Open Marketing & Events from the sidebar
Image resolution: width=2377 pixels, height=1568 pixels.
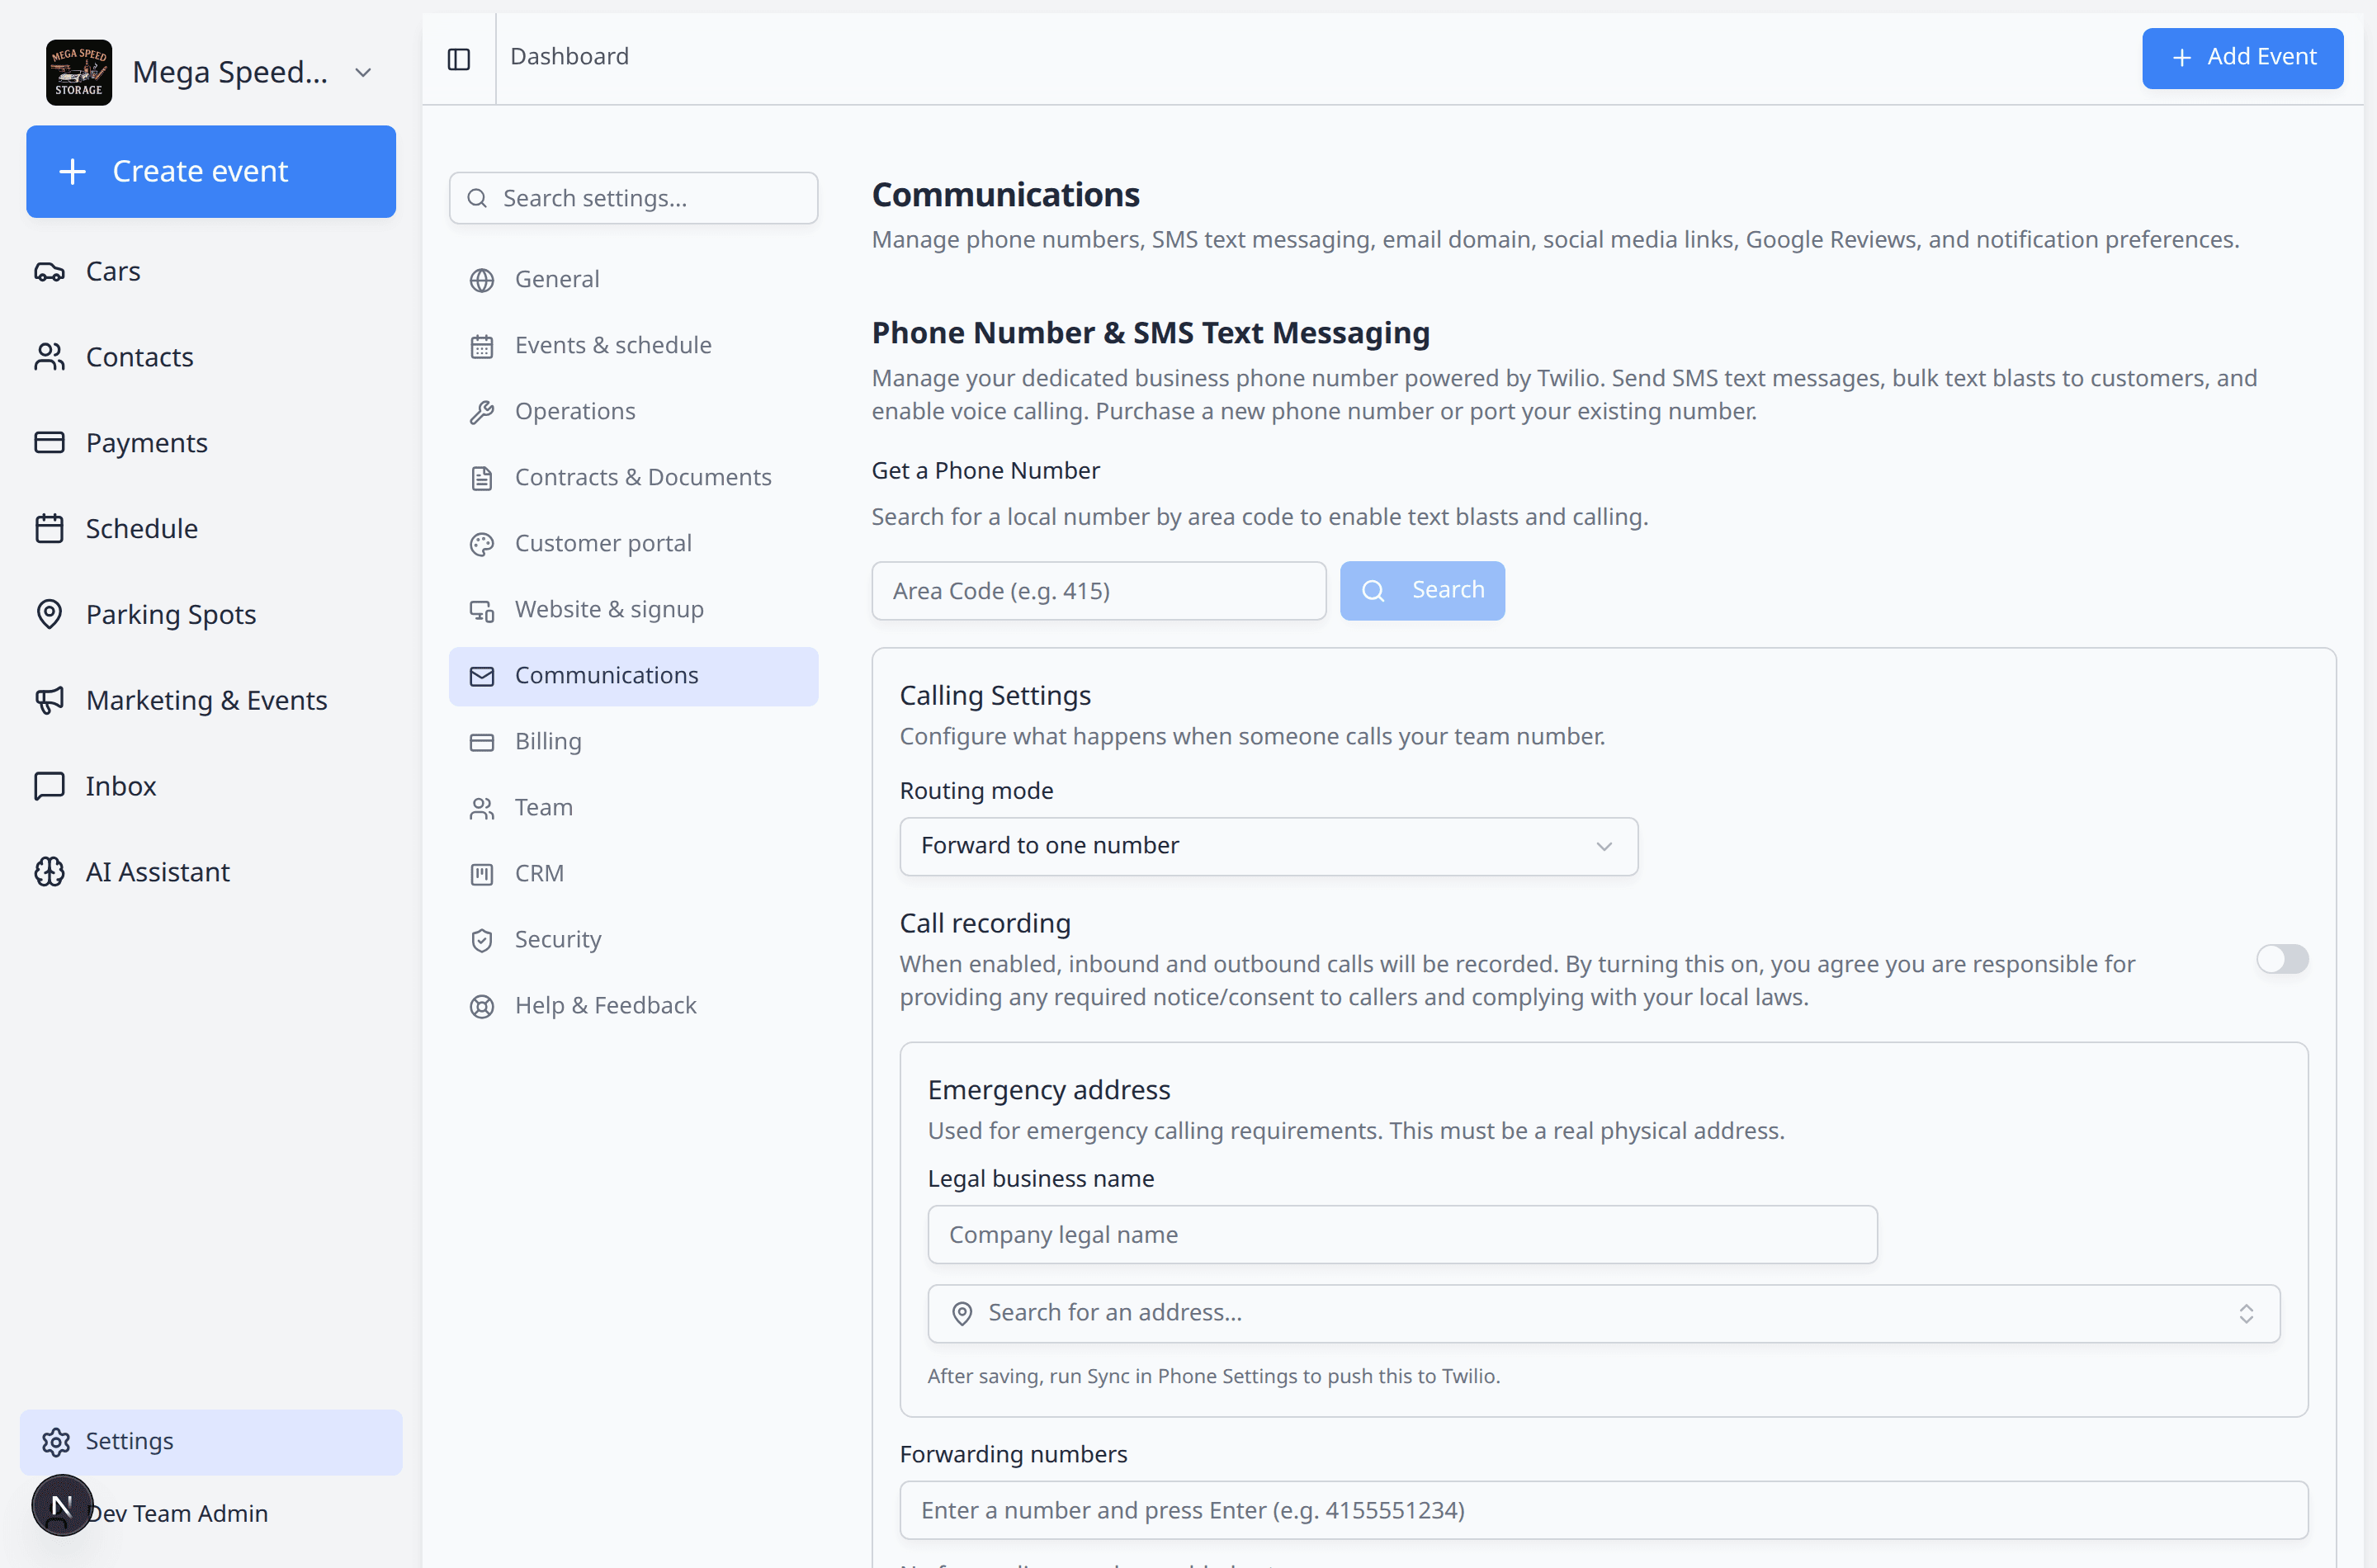211,700
